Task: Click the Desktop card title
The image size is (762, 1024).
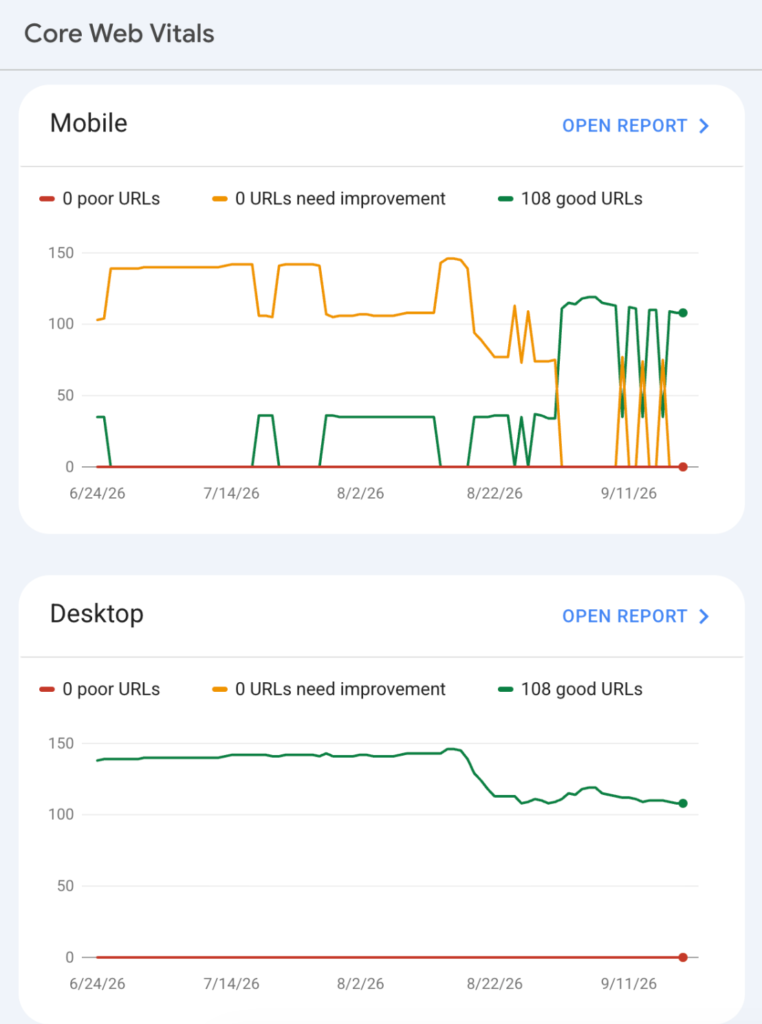Action: pos(97,614)
